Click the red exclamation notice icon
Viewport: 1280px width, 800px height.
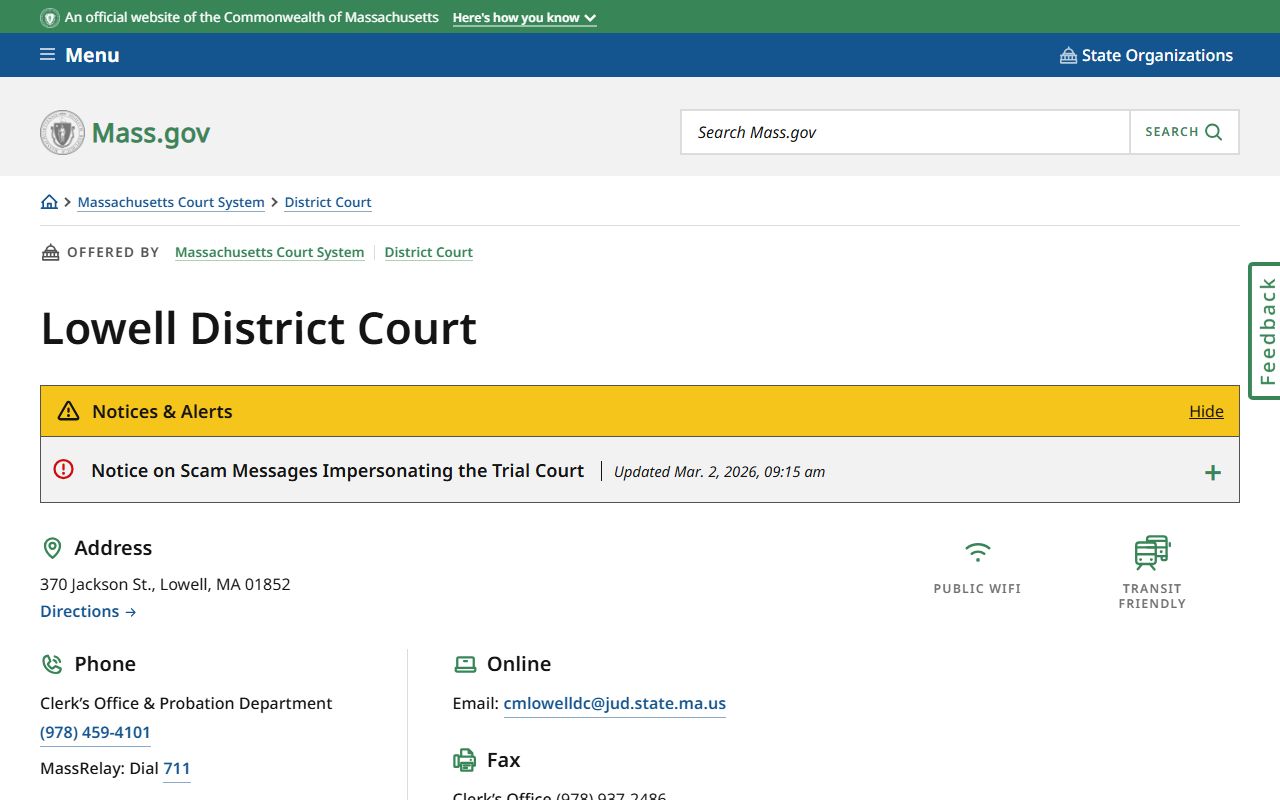click(64, 469)
